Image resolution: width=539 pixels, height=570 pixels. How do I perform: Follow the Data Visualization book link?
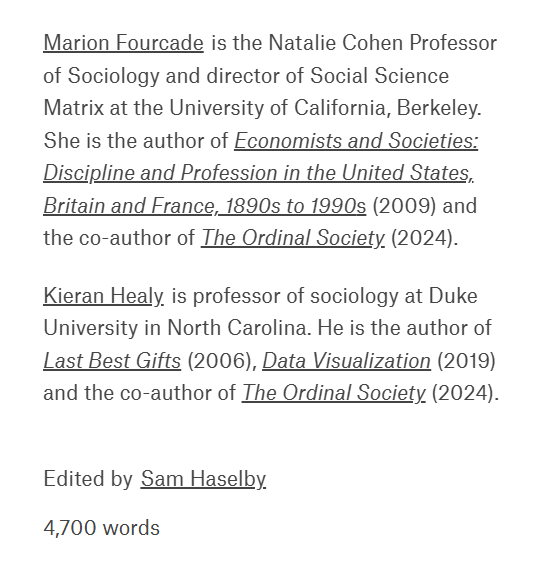[x=346, y=361]
